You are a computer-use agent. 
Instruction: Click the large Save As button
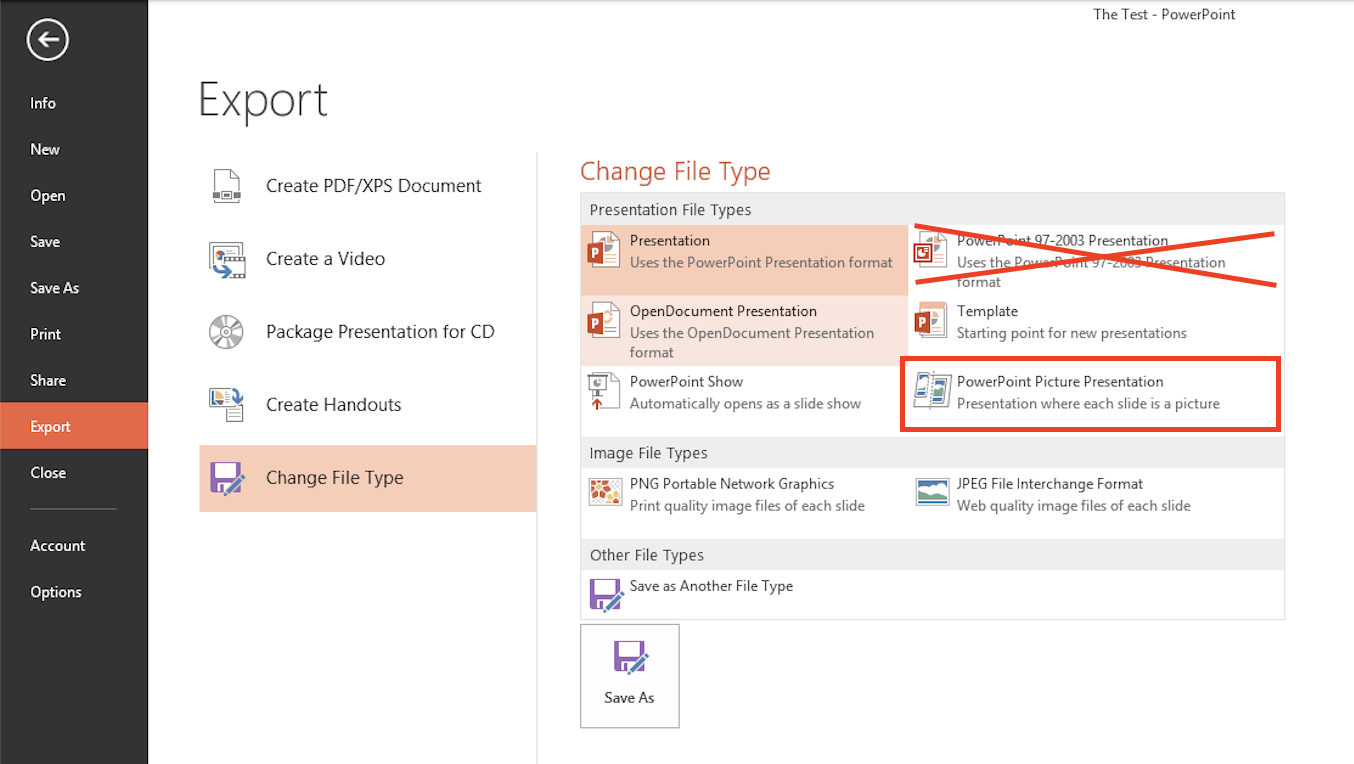click(630, 676)
